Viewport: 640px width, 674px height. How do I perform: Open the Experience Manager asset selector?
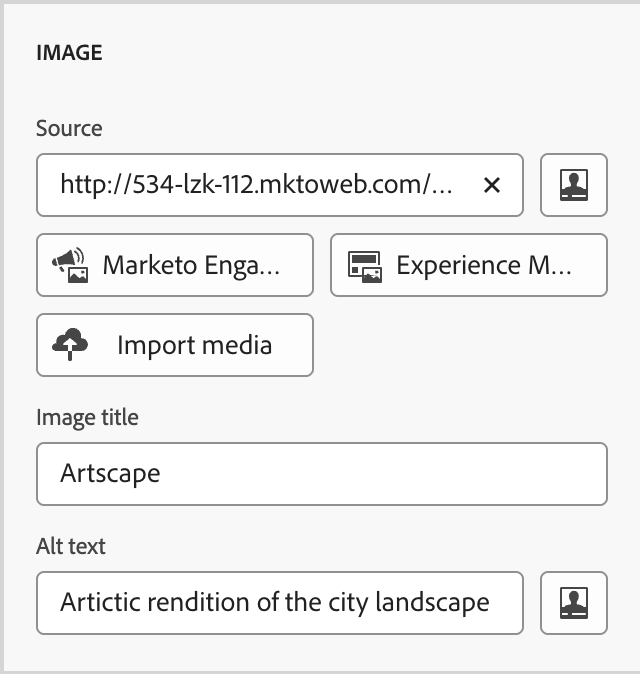469,265
